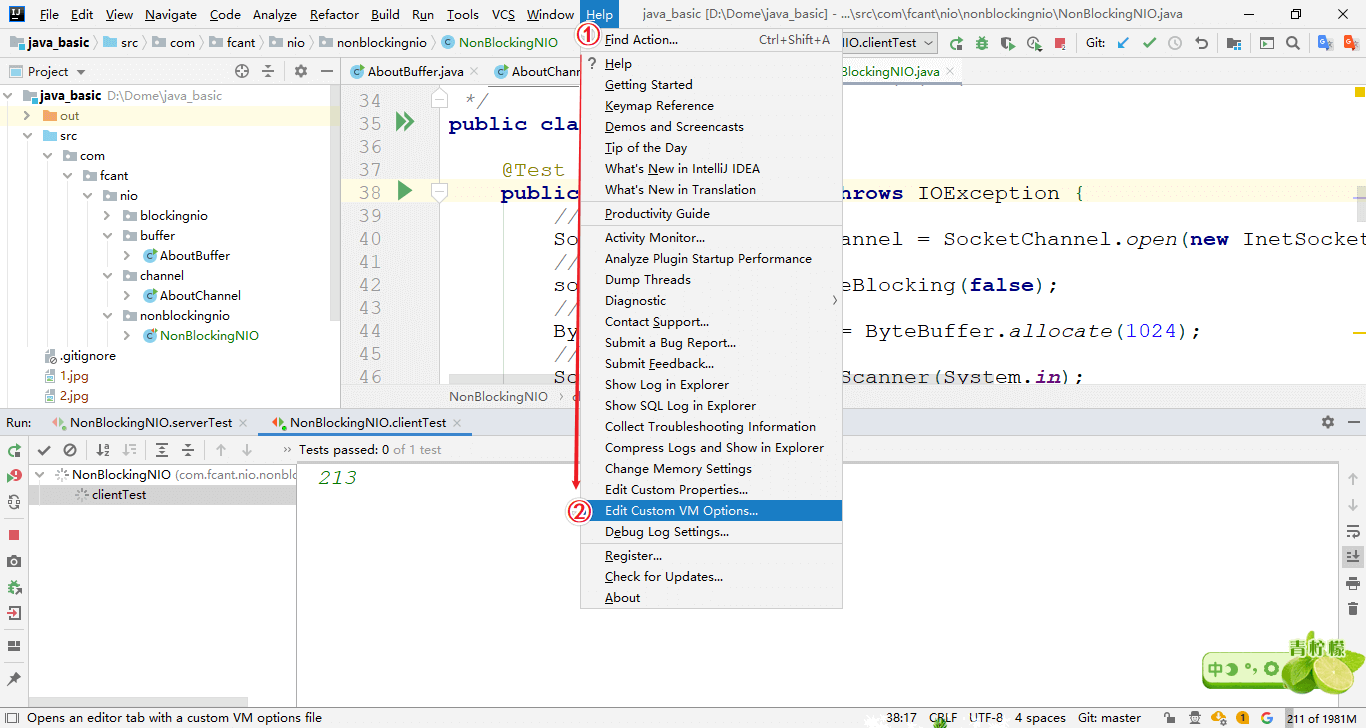The height and width of the screenshot is (728, 1366).
Task: Expand the AboutBuffer class node
Action: 127,256
